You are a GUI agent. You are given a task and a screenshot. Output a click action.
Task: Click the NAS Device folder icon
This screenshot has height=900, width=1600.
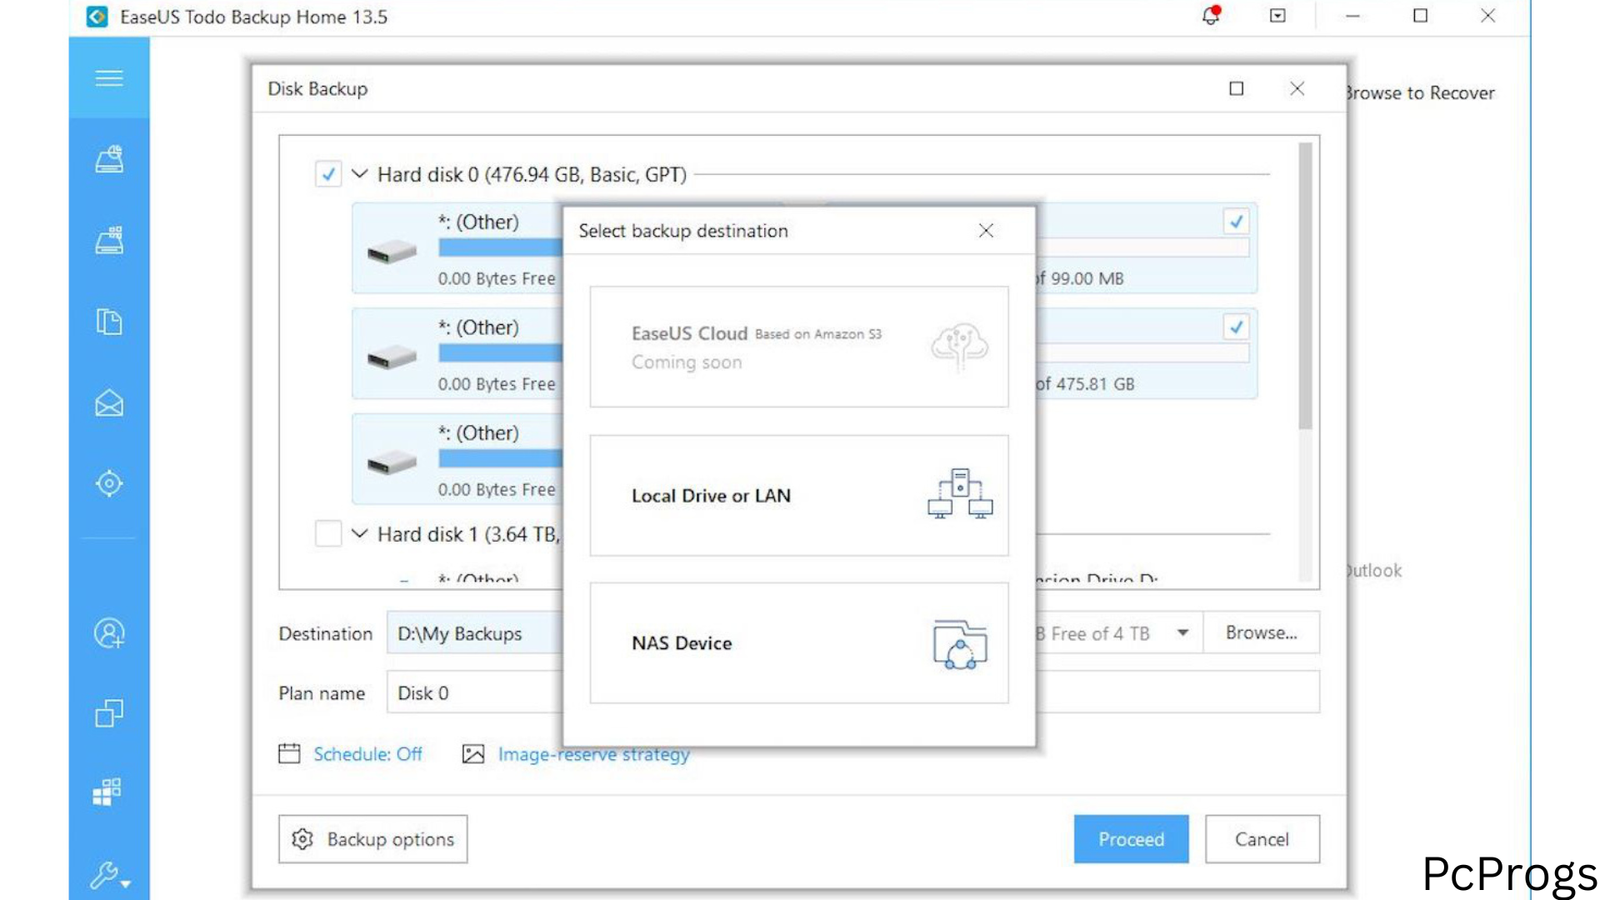click(960, 644)
